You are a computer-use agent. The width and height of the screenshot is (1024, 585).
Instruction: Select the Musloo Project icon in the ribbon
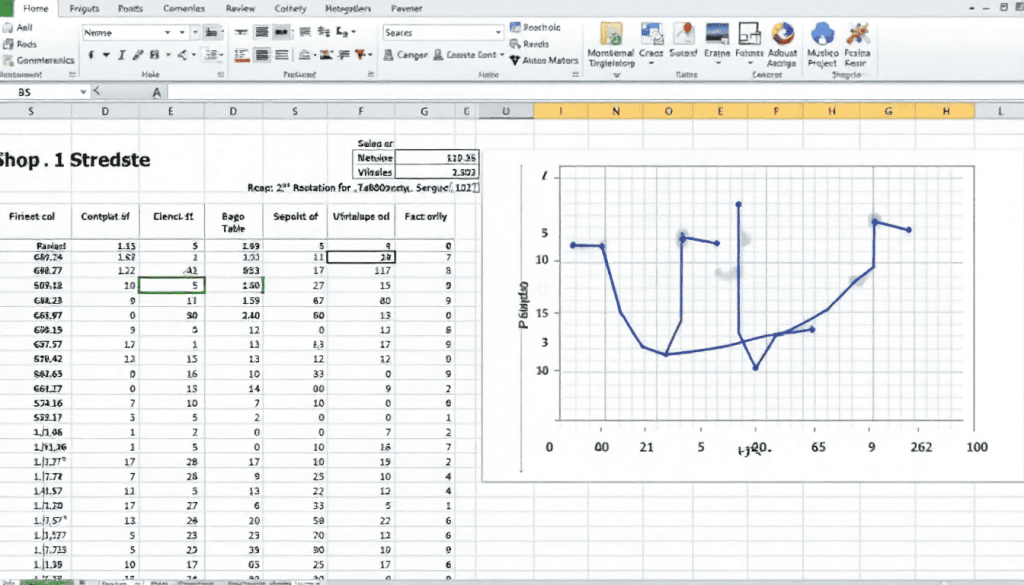820,35
